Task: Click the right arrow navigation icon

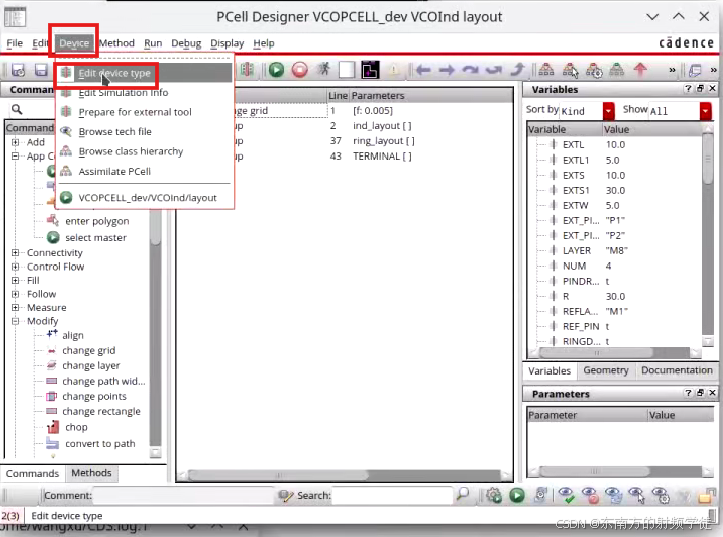Action: (x=446, y=70)
